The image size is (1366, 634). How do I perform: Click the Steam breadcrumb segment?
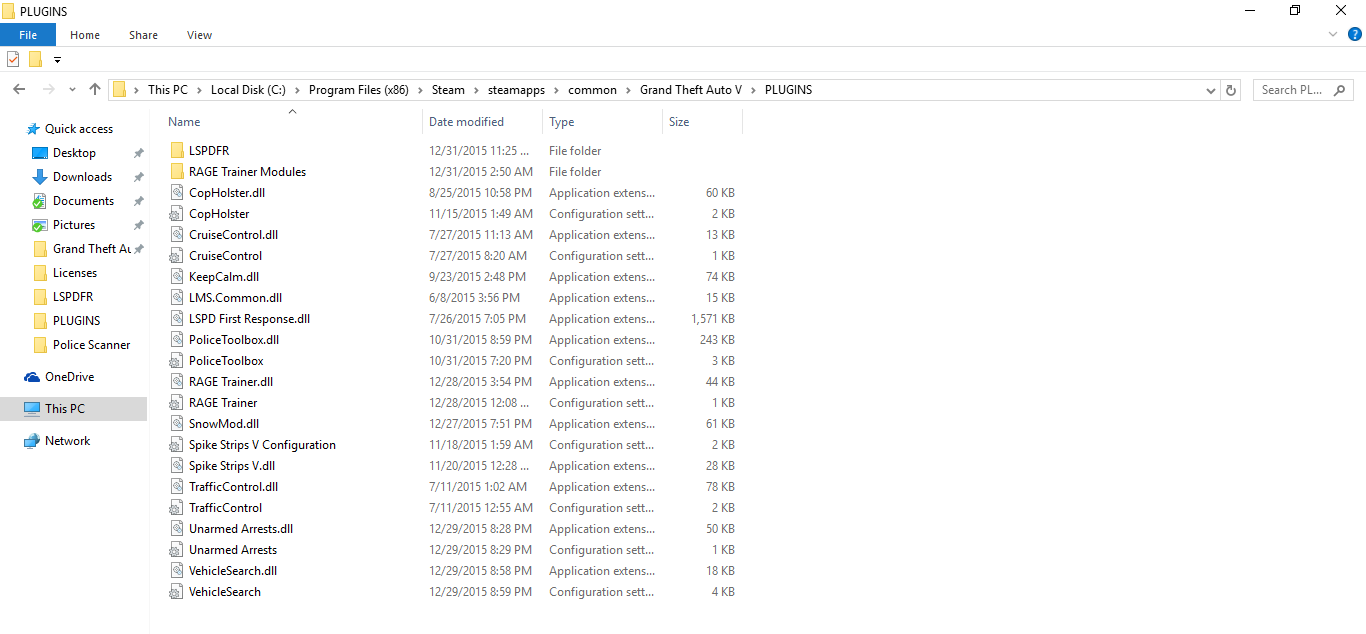(x=448, y=90)
